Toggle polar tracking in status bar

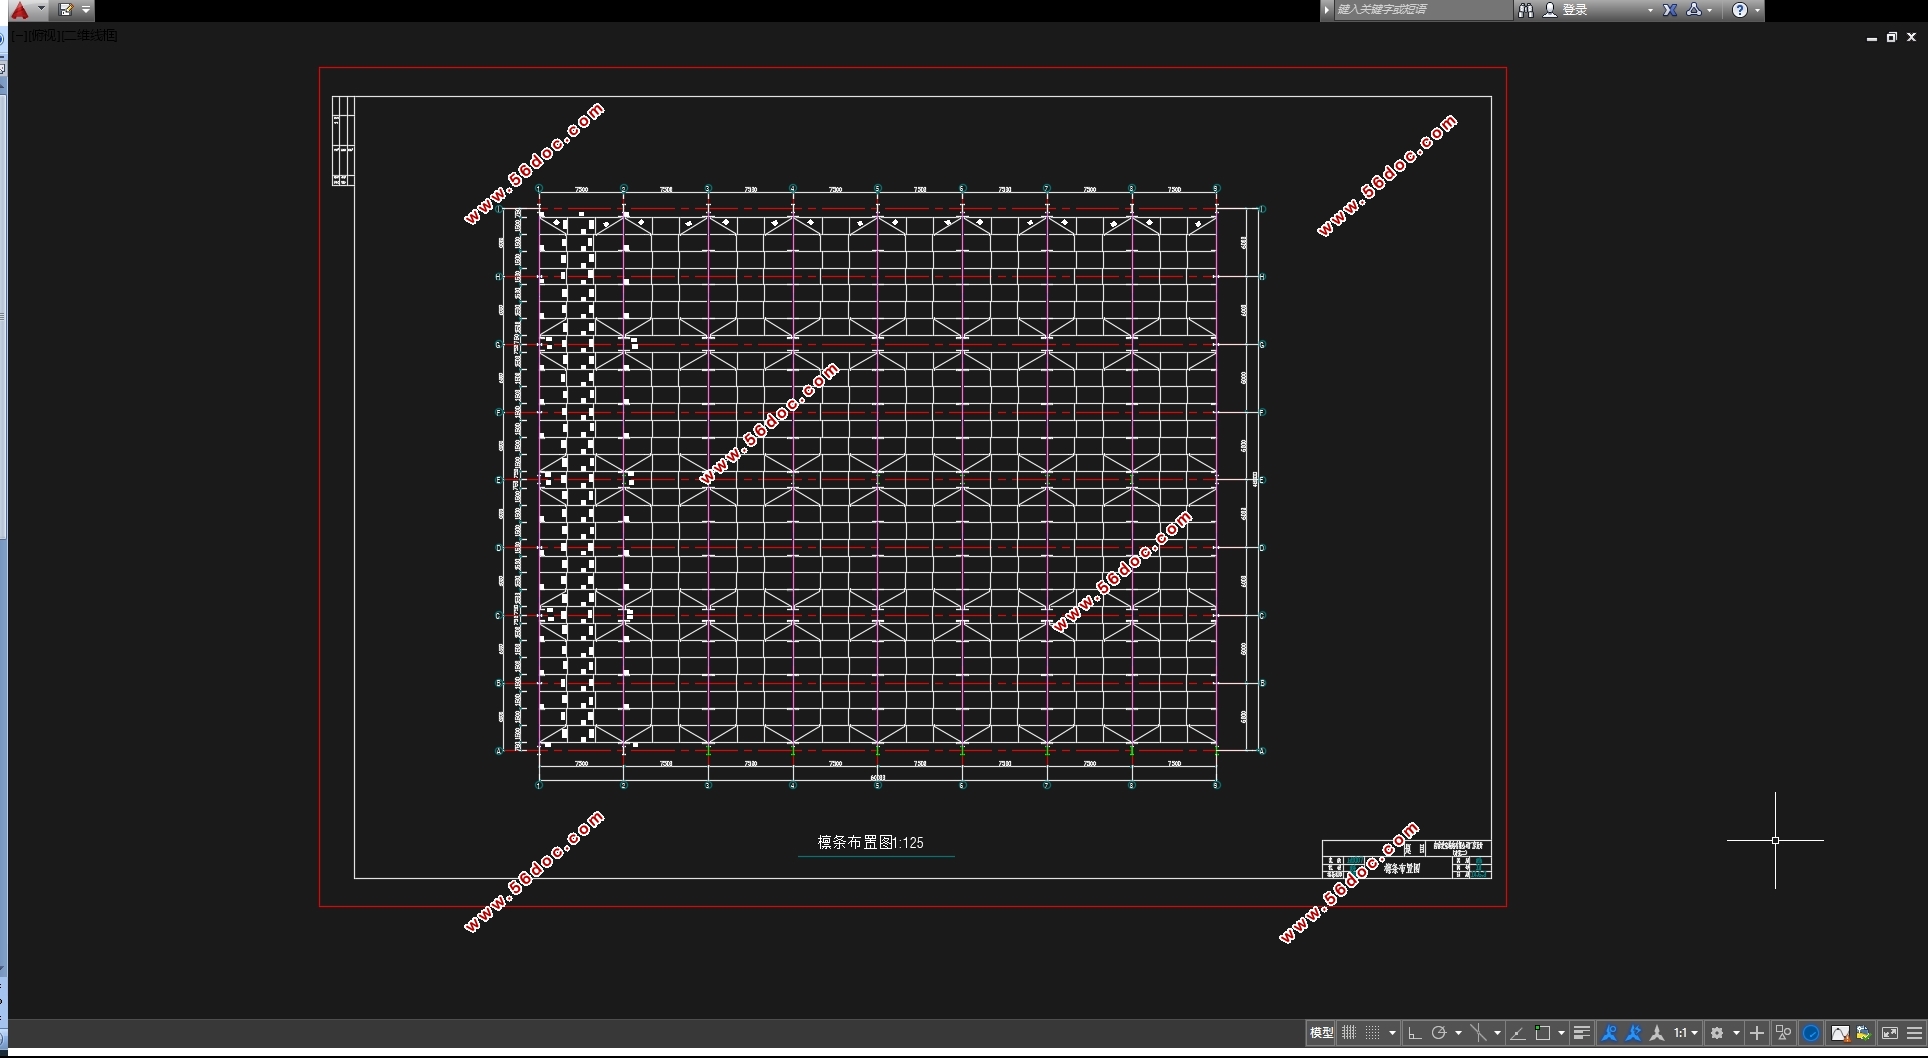(x=1439, y=1033)
